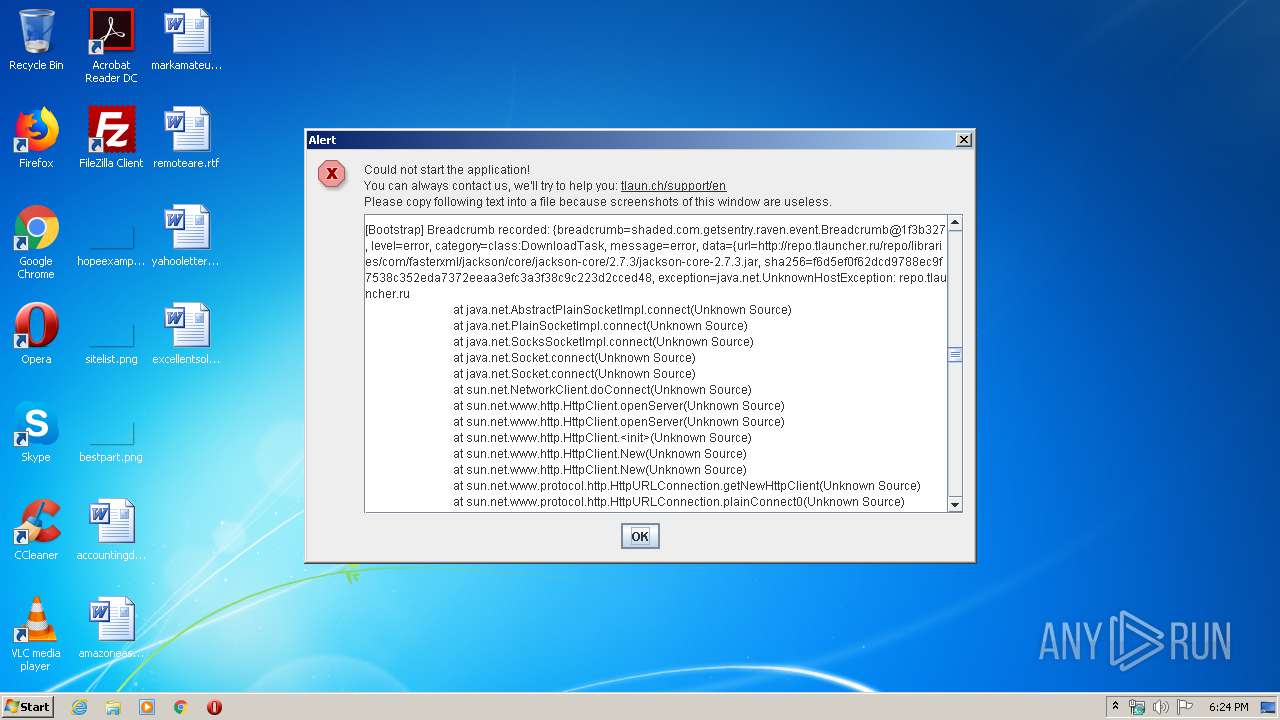Open accountingd Word document icon

pos(111,530)
